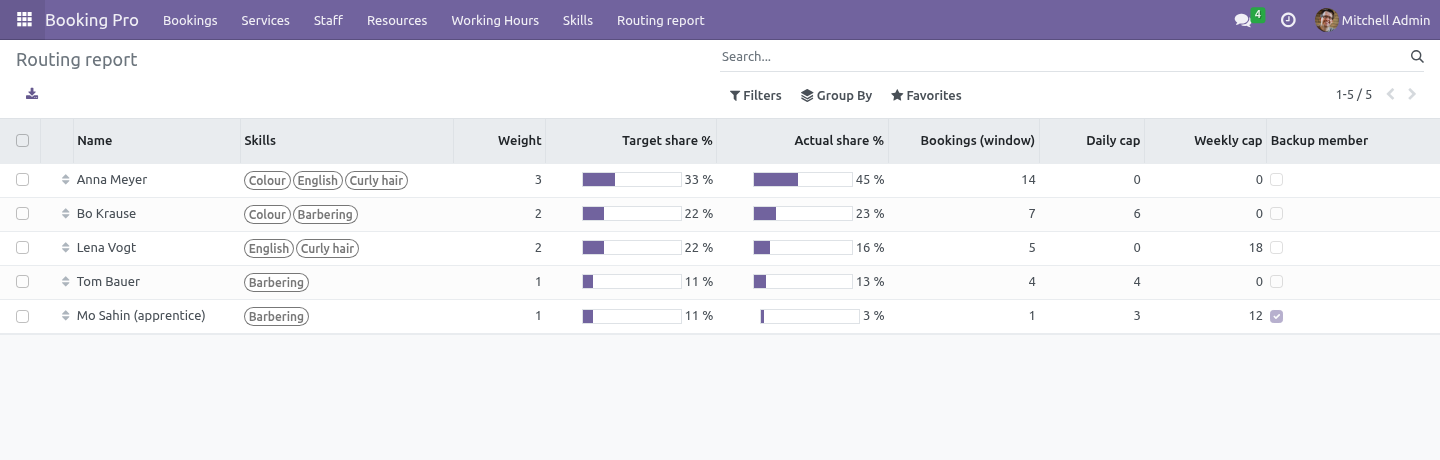Open the Filters dropdown
The image size is (1440, 460).
coord(756,96)
